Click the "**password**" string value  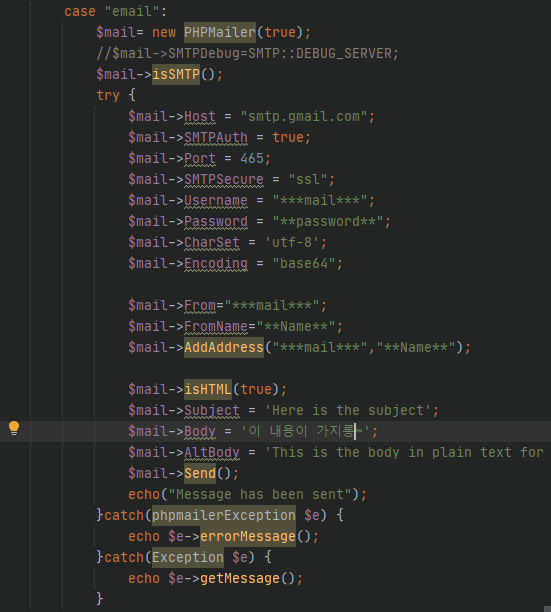pos(327,222)
